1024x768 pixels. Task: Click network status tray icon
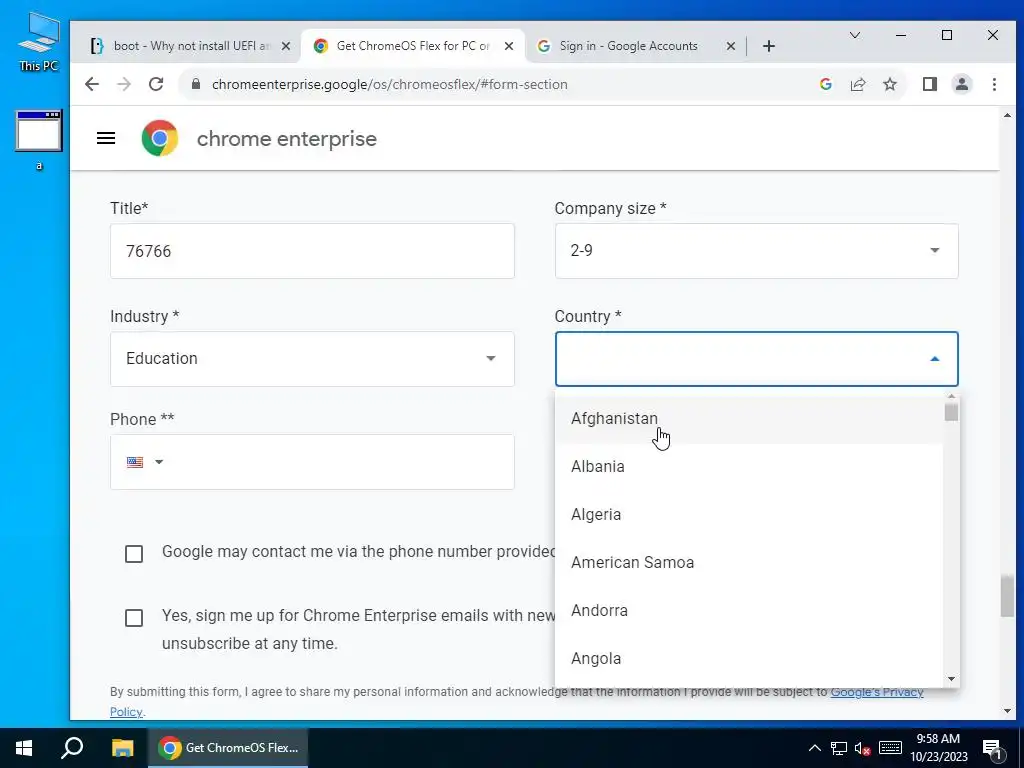coord(839,748)
